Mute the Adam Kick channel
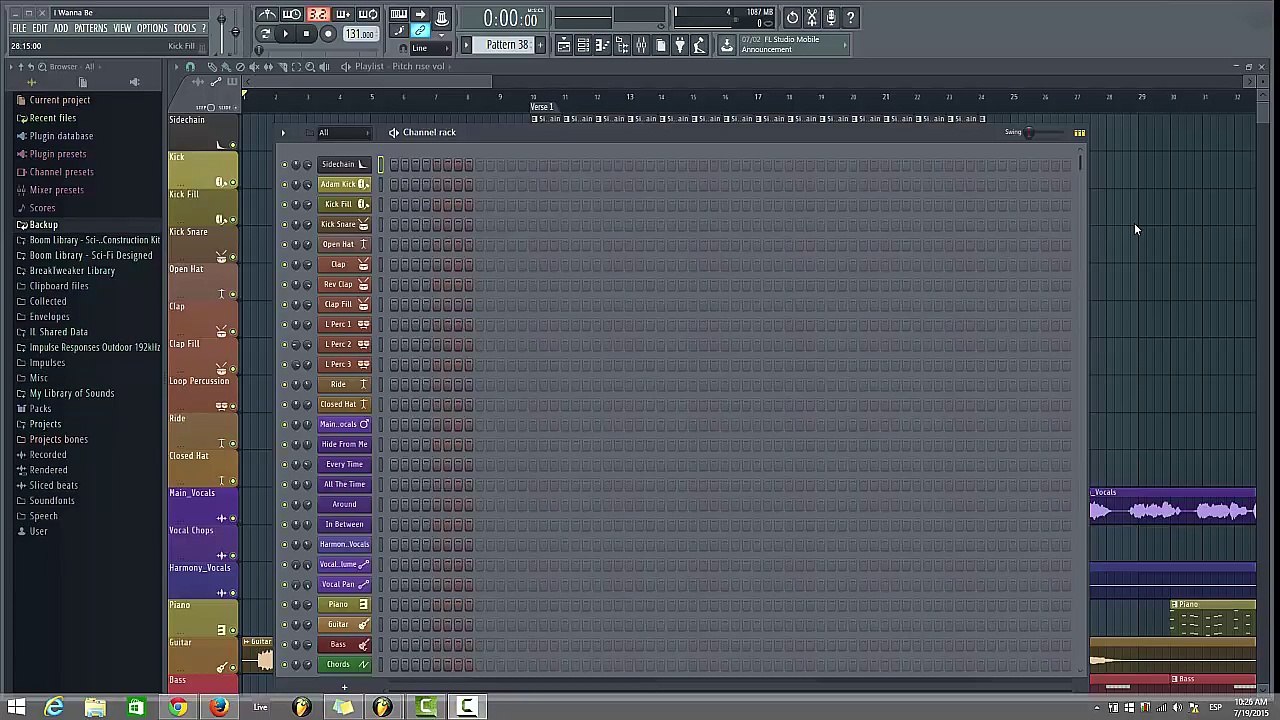The width and height of the screenshot is (1280, 720). click(x=284, y=184)
